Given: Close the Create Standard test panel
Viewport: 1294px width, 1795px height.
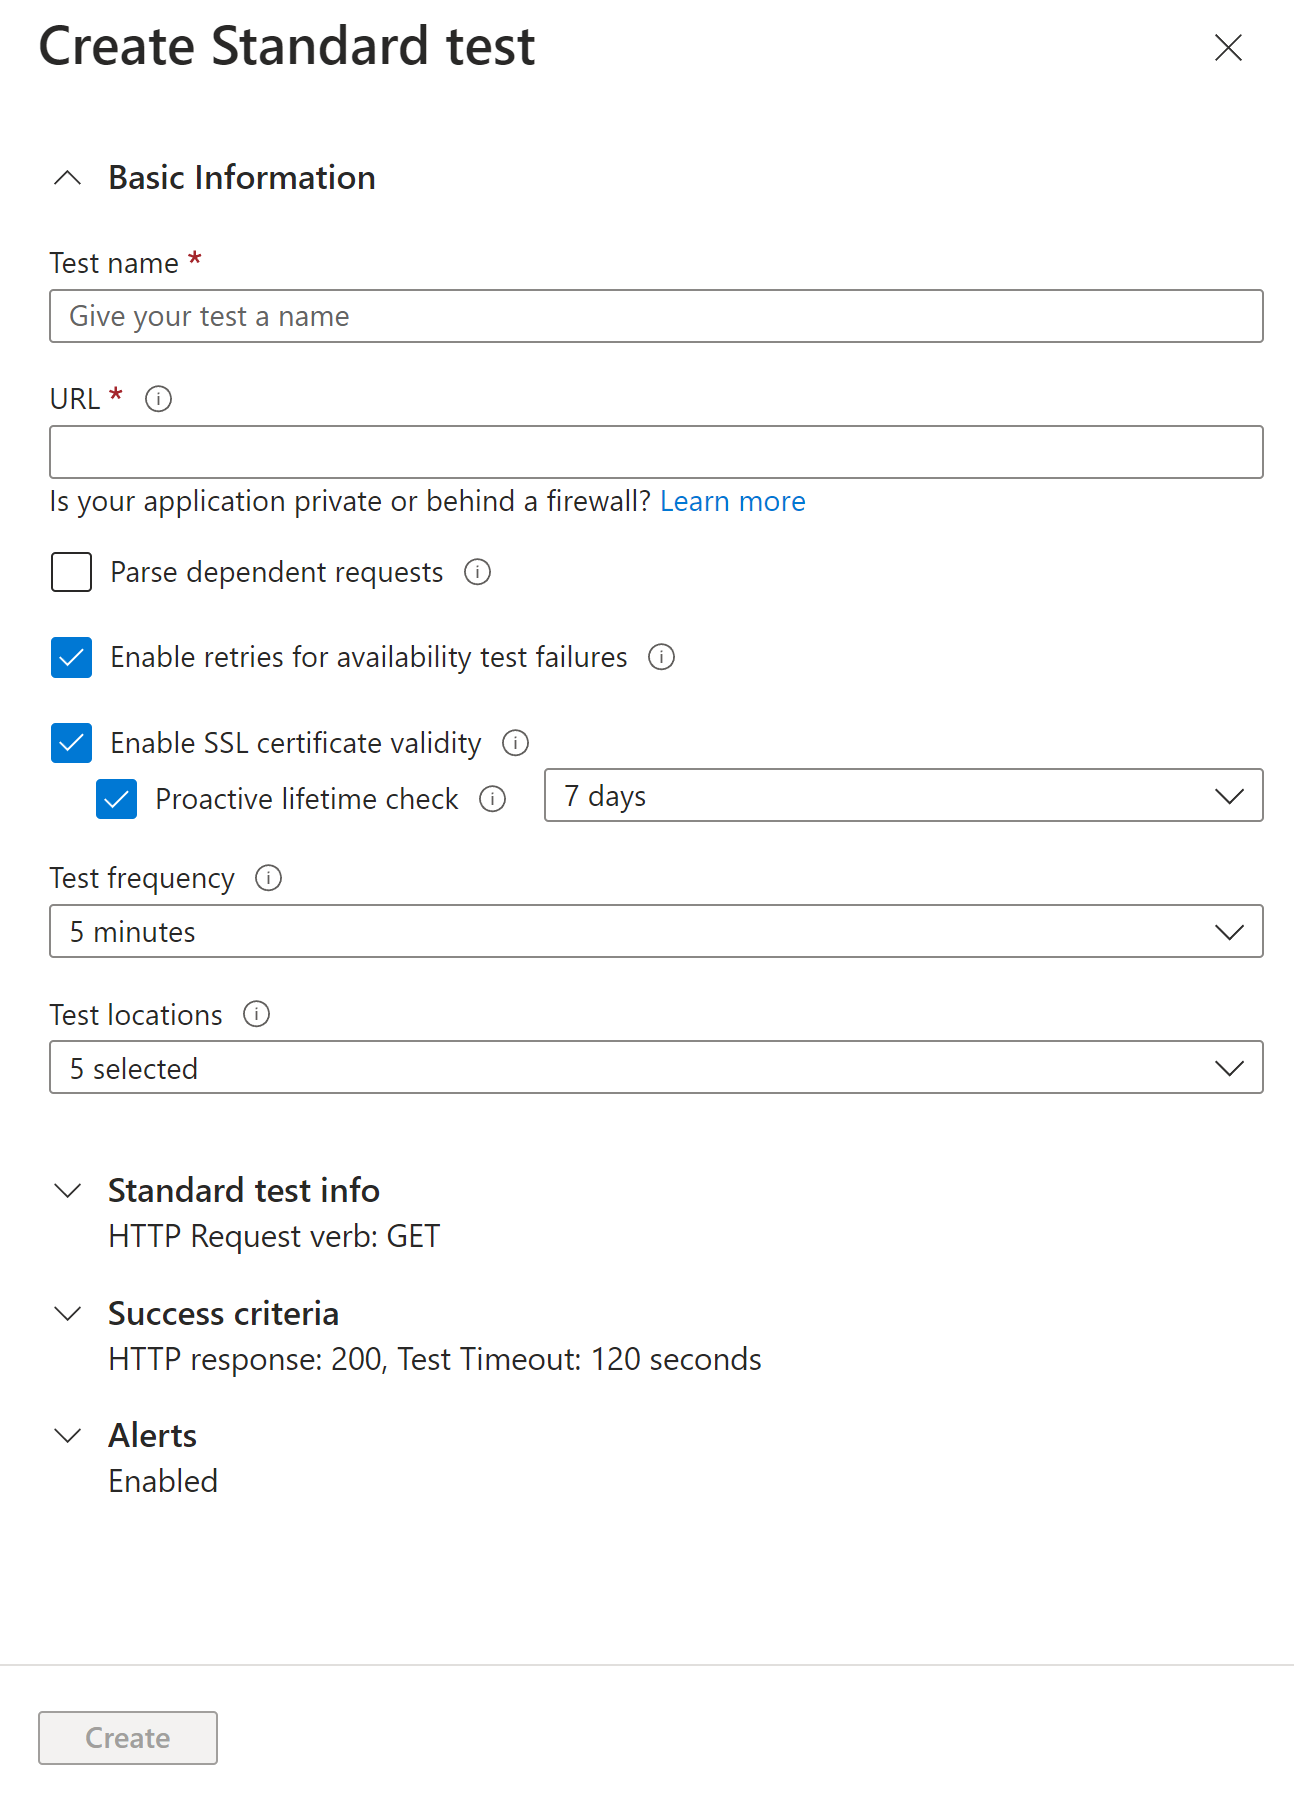Looking at the screenshot, I should pos(1227,47).
